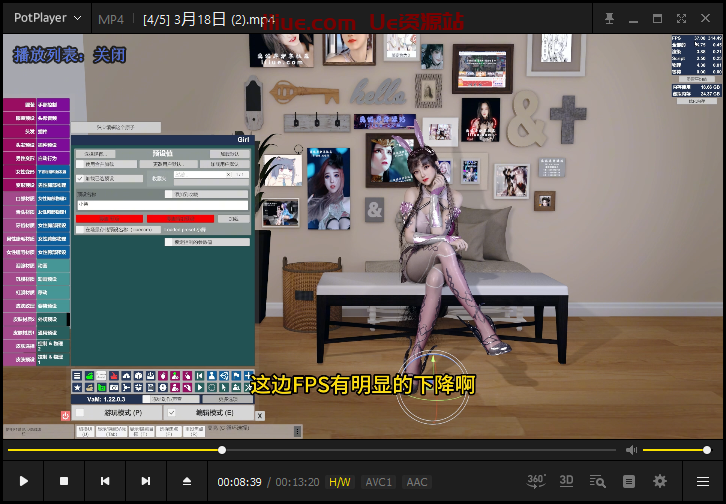The height and width of the screenshot is (504, 726).
Task: Open the AAC audio codec info
Action: click(x=417, y=482)
